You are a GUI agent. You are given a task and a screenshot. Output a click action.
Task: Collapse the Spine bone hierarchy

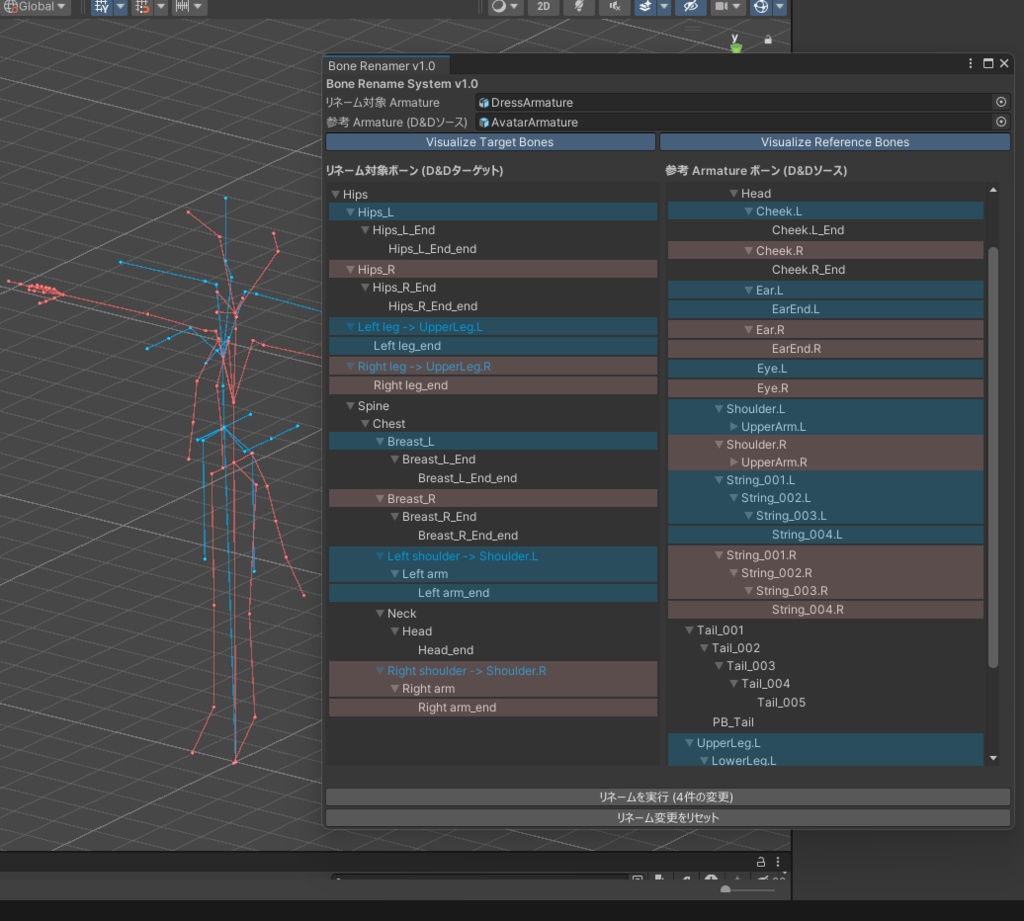click(x=352, y=406)
